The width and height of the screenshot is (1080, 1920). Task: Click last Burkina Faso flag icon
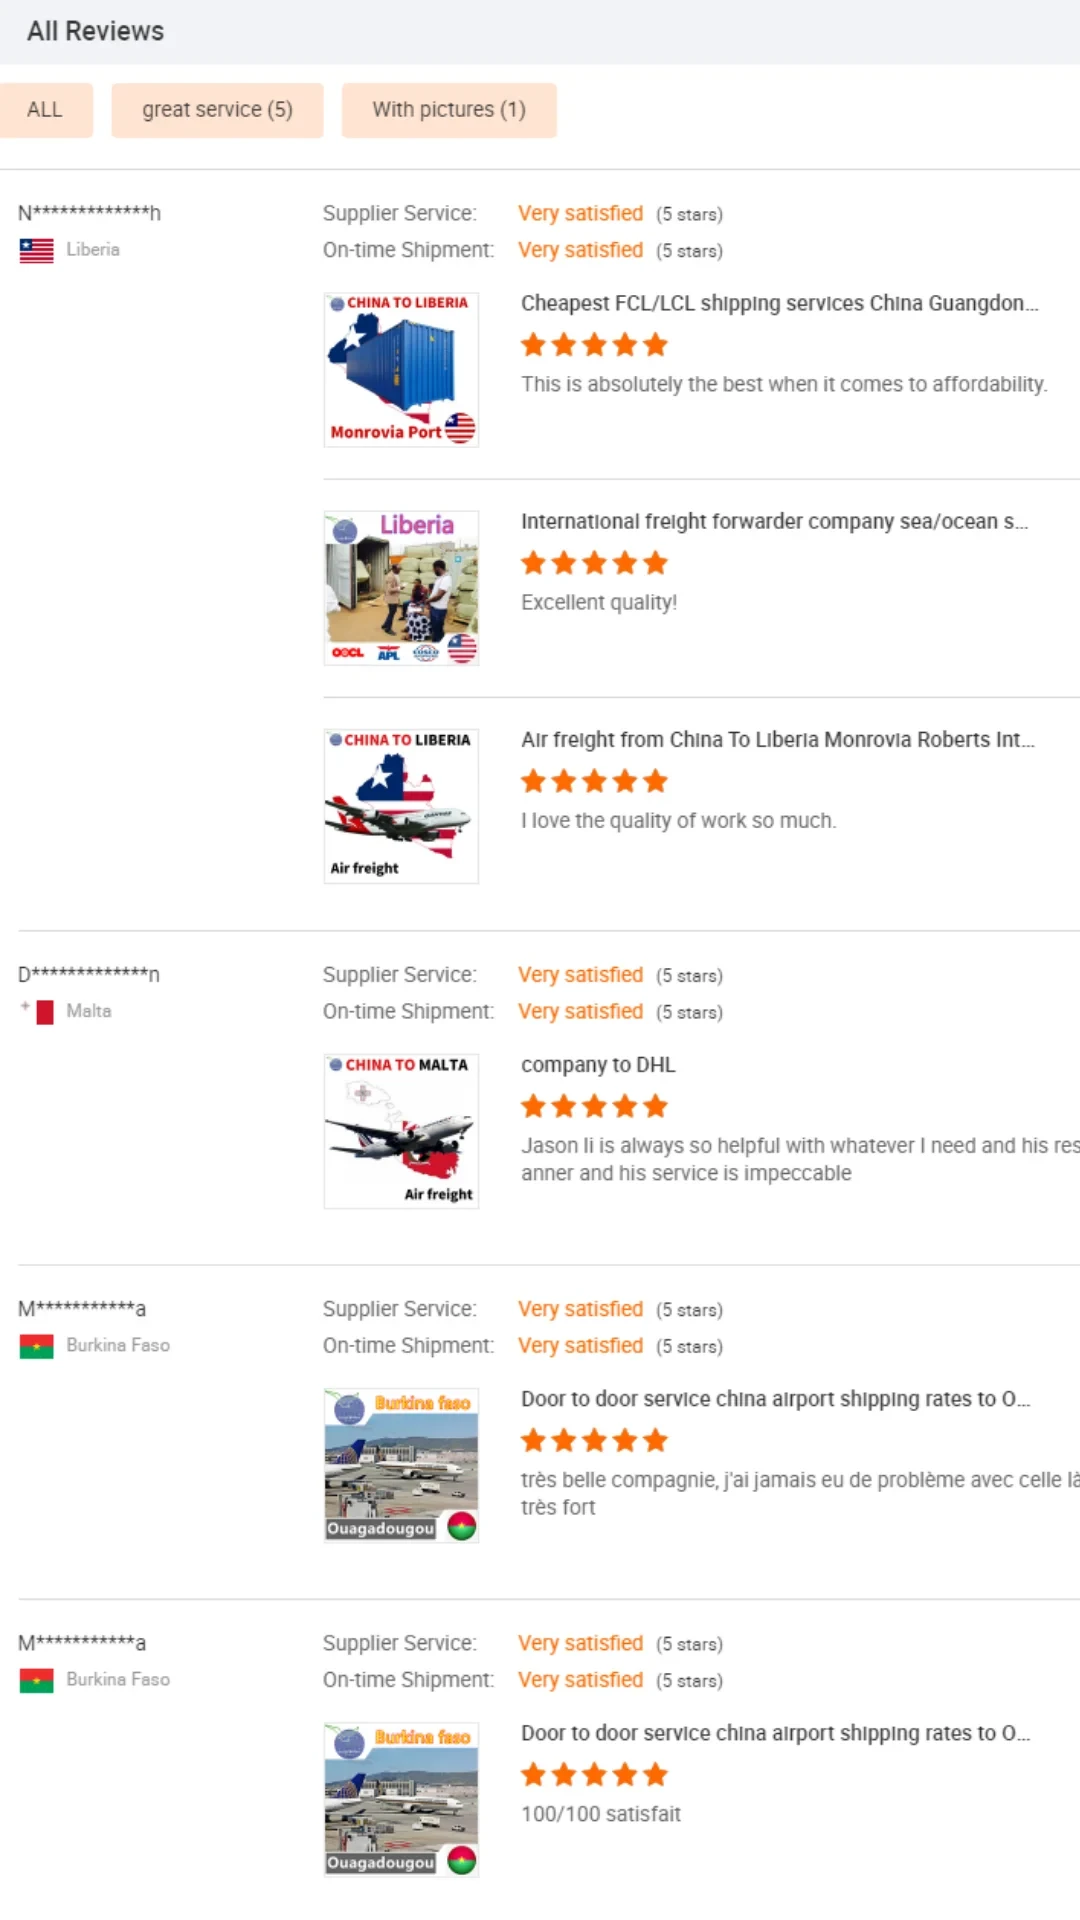tap(37, 1680)
